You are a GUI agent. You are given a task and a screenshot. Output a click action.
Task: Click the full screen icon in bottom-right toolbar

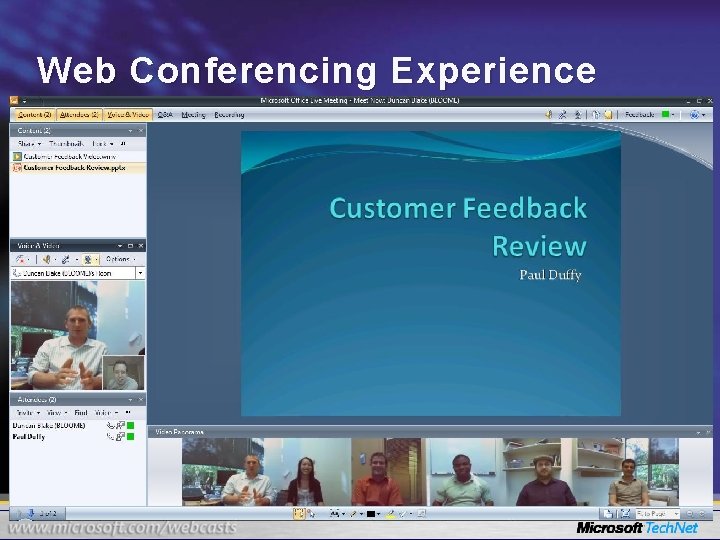(625, 514)
